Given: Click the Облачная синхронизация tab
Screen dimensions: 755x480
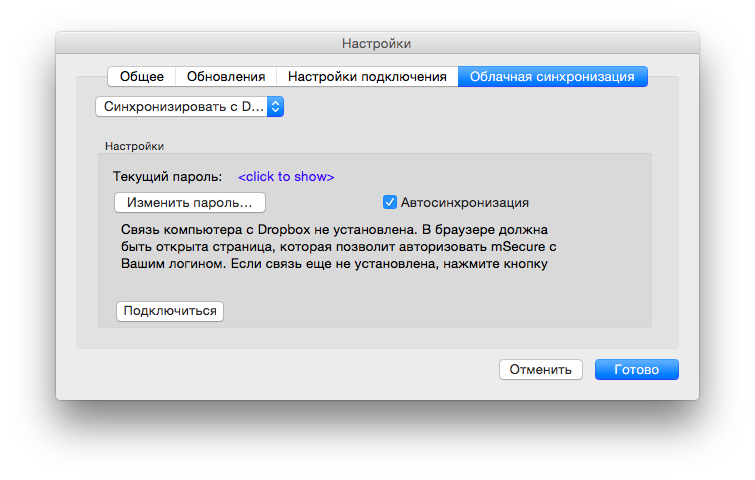Looking at the screenshot, I should pos(552,76).
